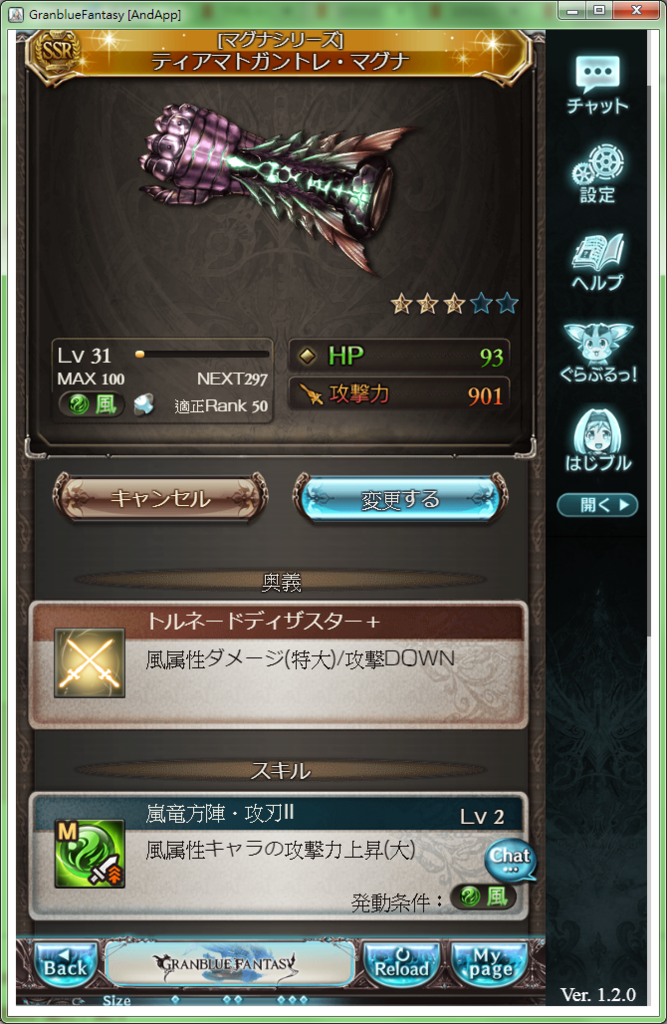The height and width of the screenshot is (1024, 667).
Task: Open the はじブル character icon
Action: coord(598,440)
